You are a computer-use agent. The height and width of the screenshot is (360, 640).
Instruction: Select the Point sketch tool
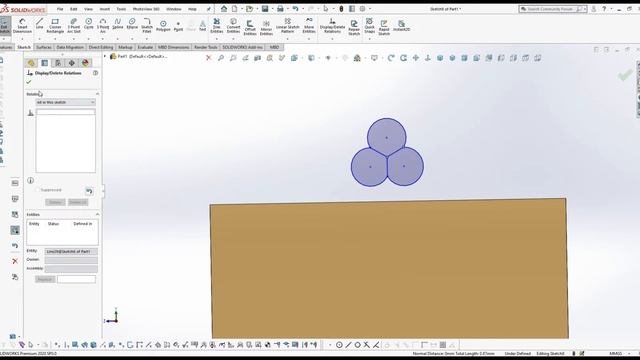(178, 27)
